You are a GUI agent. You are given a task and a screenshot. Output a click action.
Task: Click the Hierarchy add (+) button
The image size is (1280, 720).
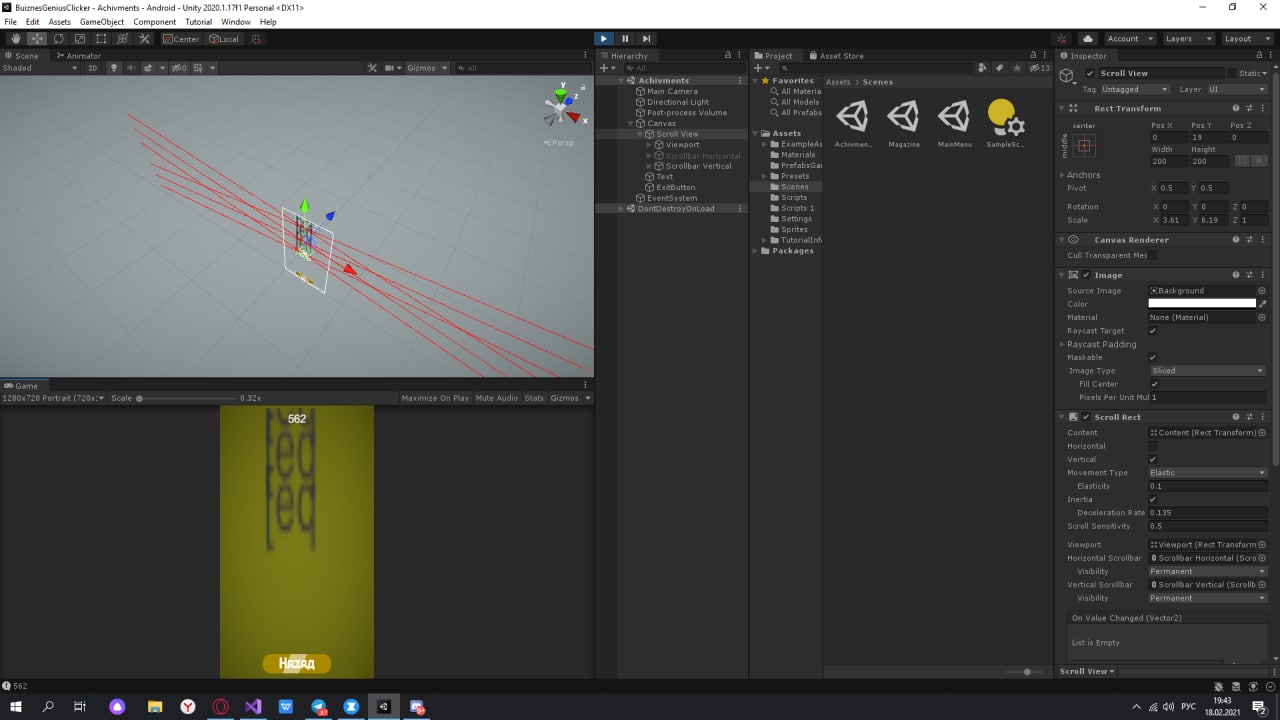[606, 68]
